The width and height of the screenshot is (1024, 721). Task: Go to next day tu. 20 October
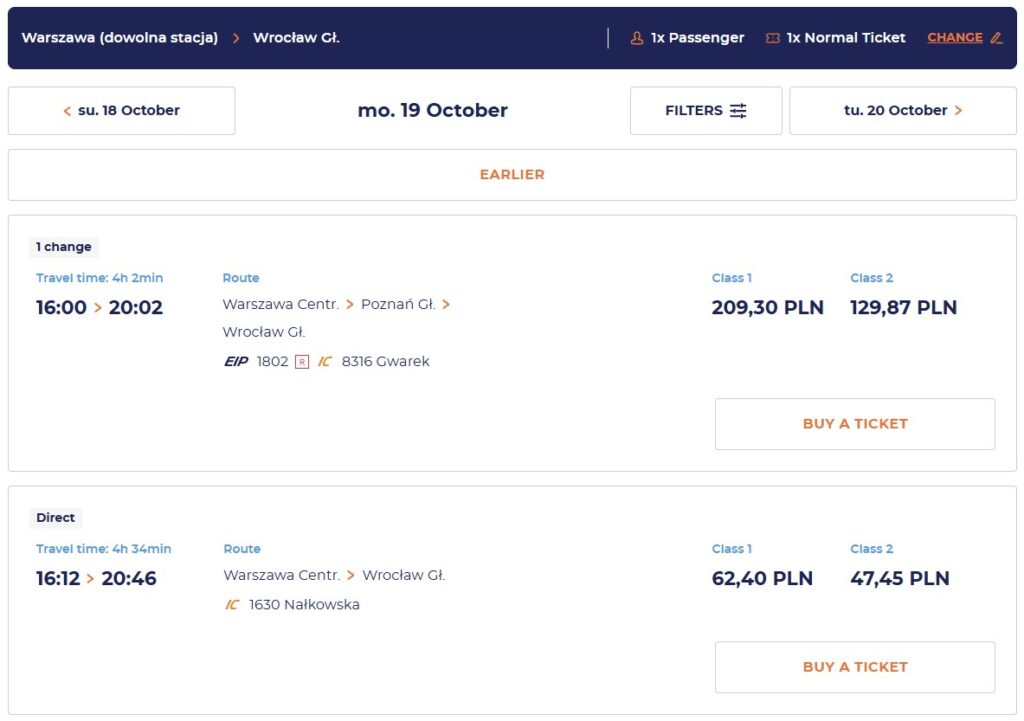pyautogui.click(x=903, y=111)
